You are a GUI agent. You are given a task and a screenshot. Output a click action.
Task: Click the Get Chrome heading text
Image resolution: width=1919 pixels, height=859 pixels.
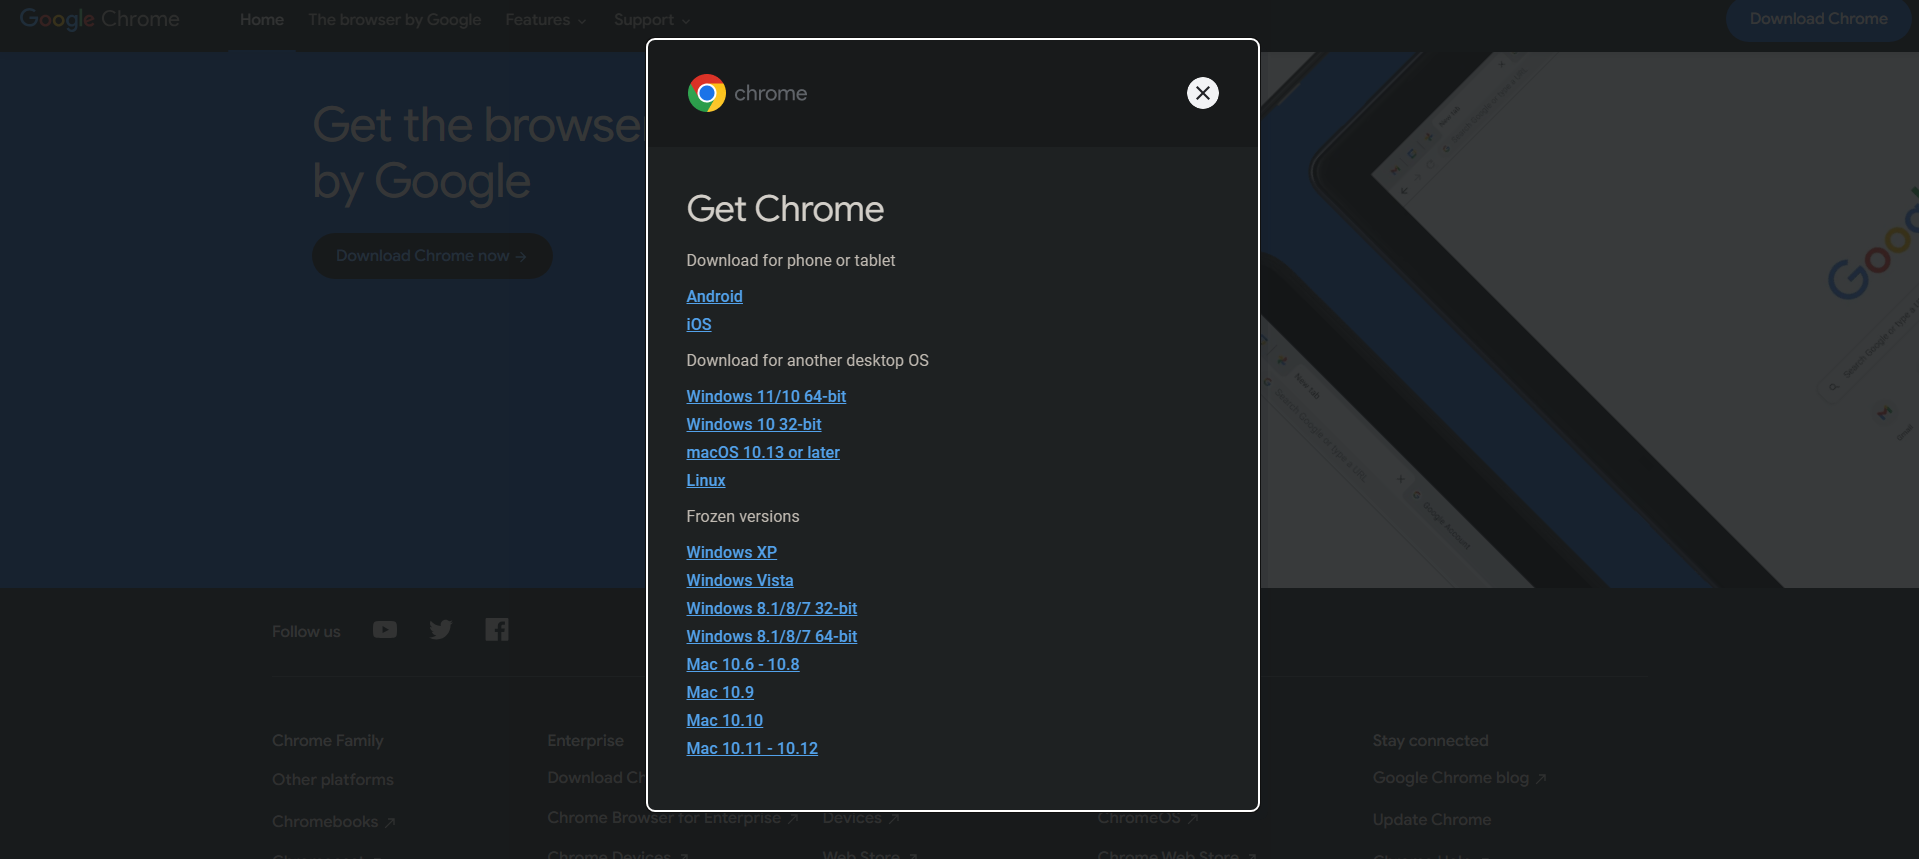tap(785, 209)
